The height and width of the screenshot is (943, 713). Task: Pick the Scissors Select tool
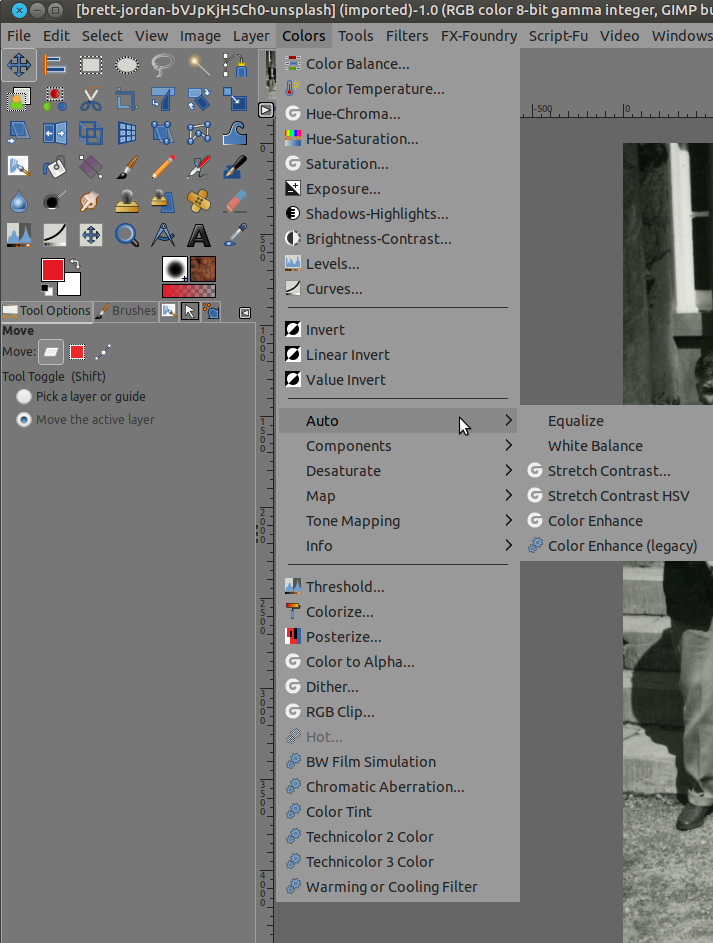(x=90, y=100)
